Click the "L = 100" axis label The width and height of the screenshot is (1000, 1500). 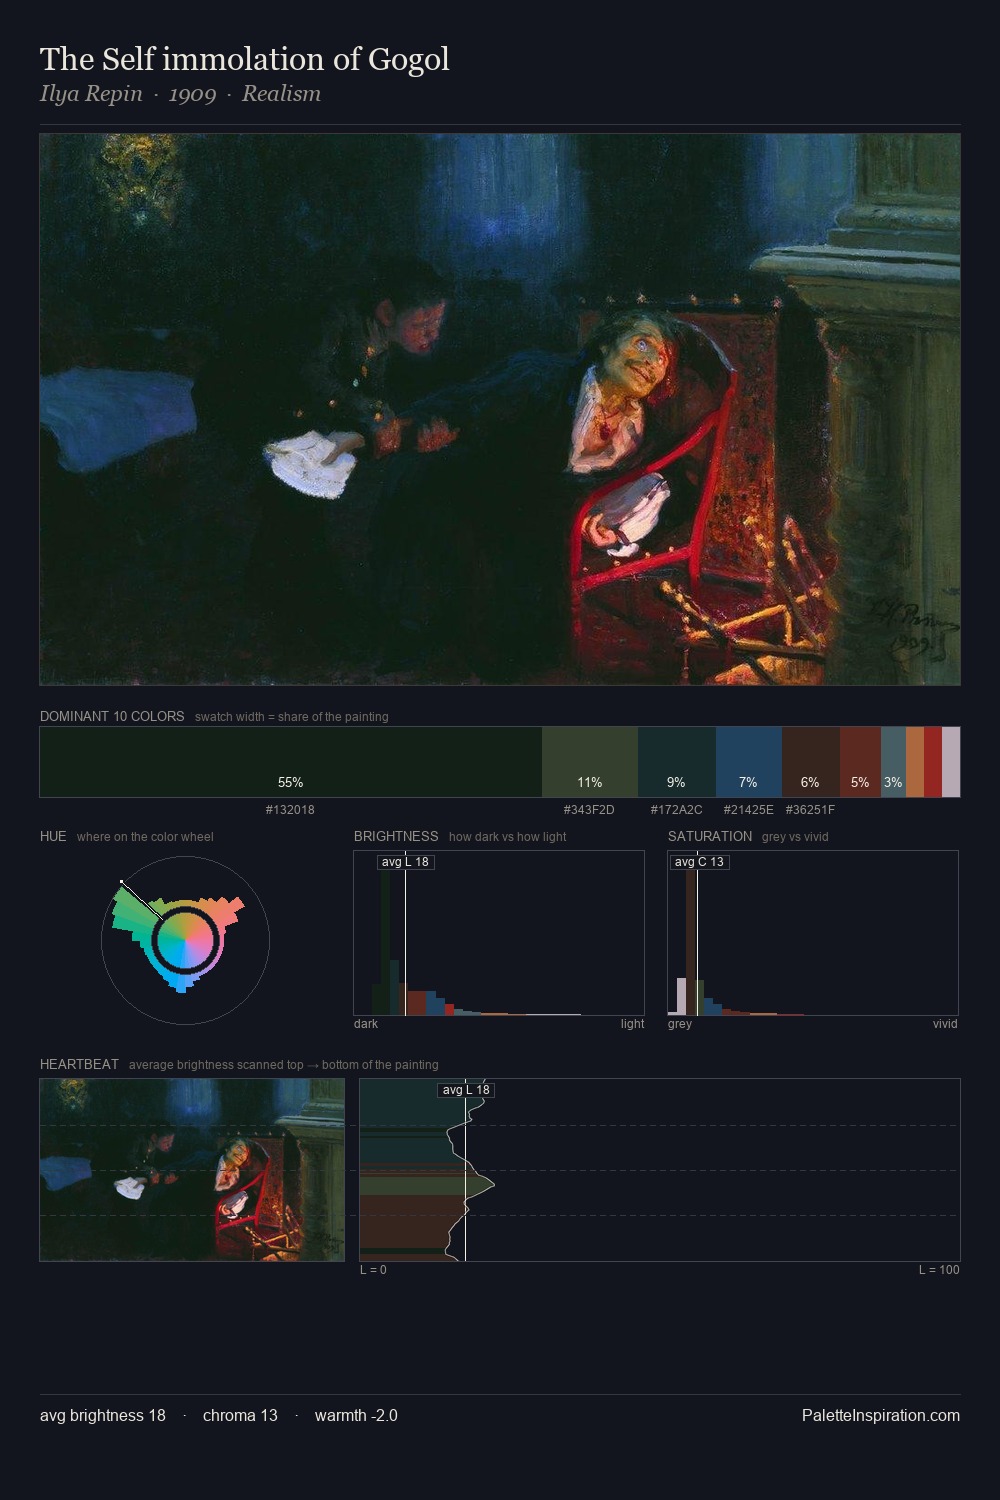pos(939,1270)
